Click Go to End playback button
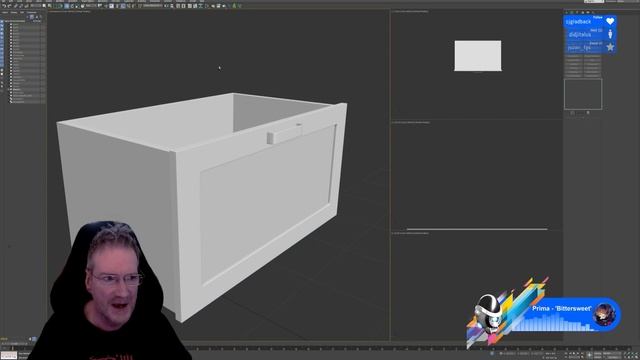Screen dimensions: 640x360 582,353
